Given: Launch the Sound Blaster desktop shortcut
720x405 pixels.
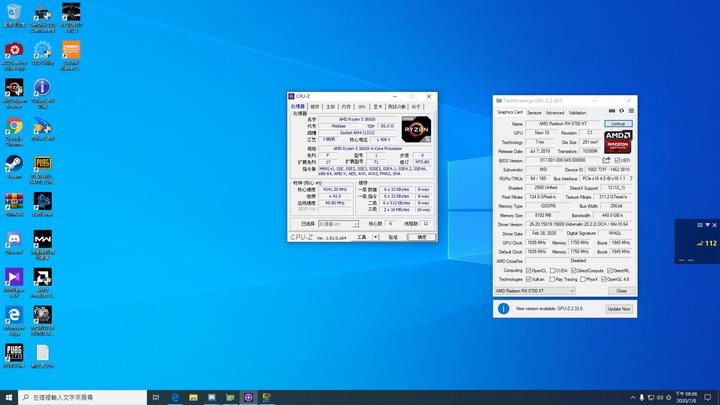Looking at the screenshot, I should click(71, 55).
